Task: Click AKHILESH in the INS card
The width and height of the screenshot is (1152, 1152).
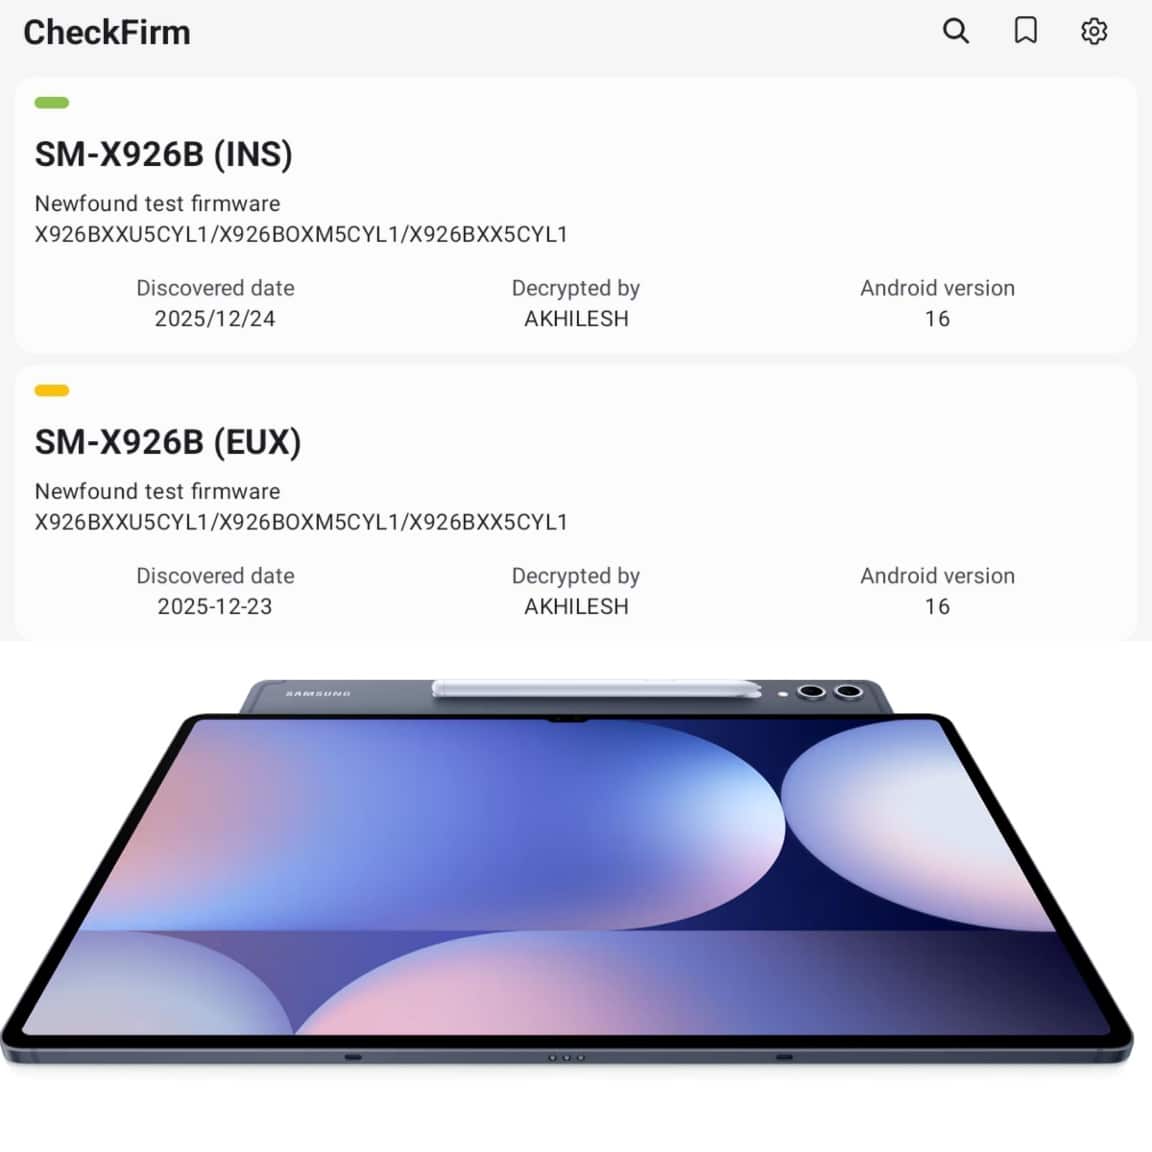Action: click(x=576, y=319)
